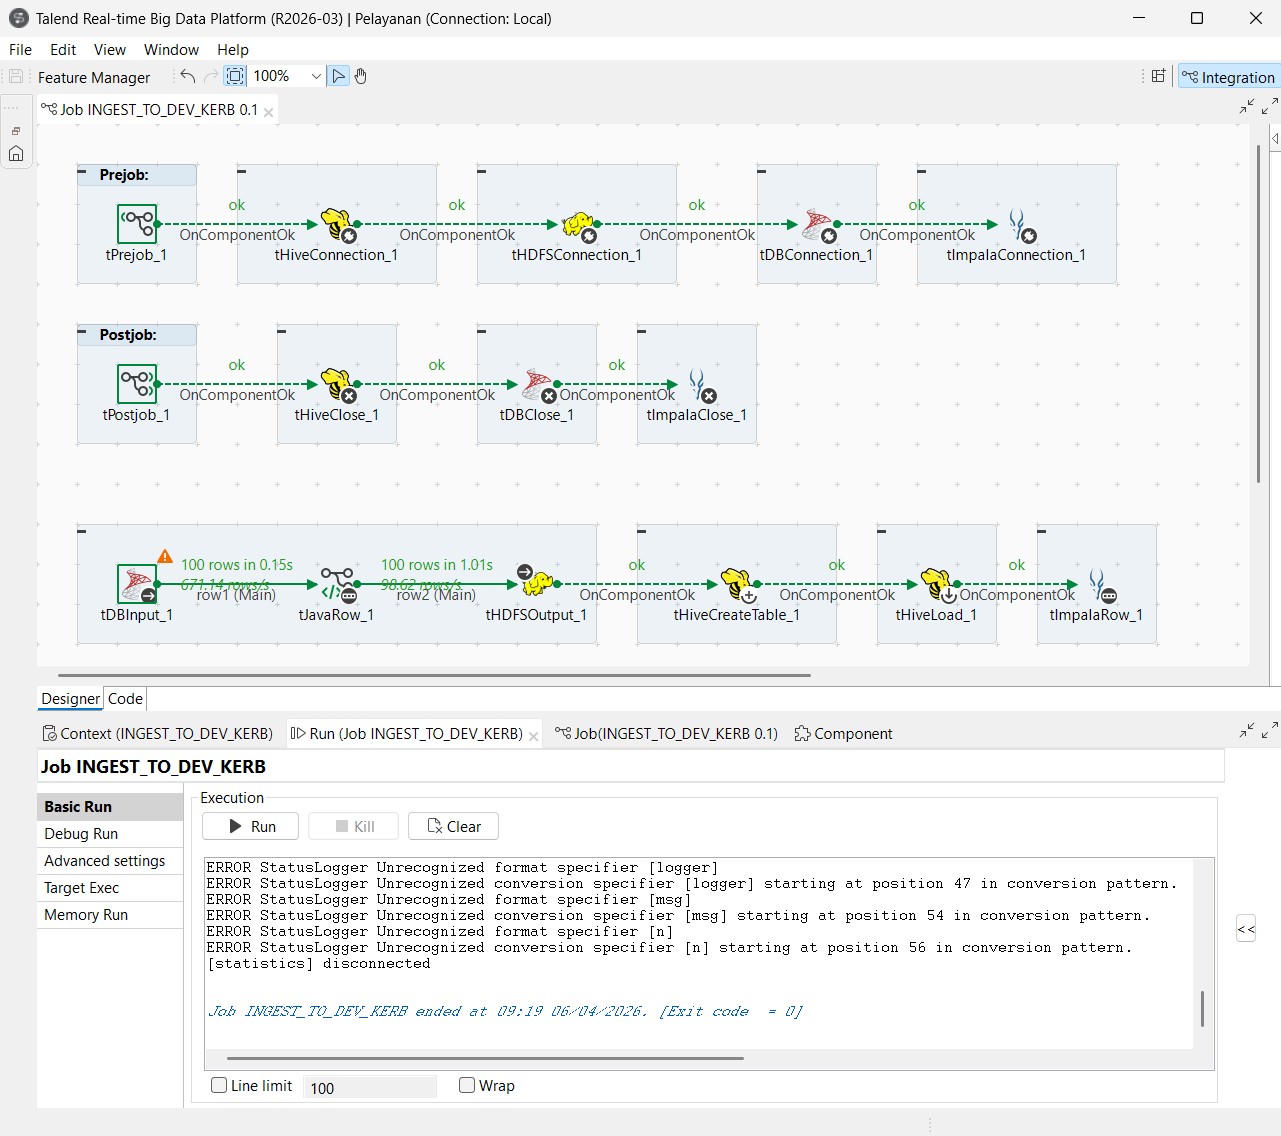Enable the Line limit checkbox
This screenshot has width=1281, height=1136.
(x=219, y=1085)
